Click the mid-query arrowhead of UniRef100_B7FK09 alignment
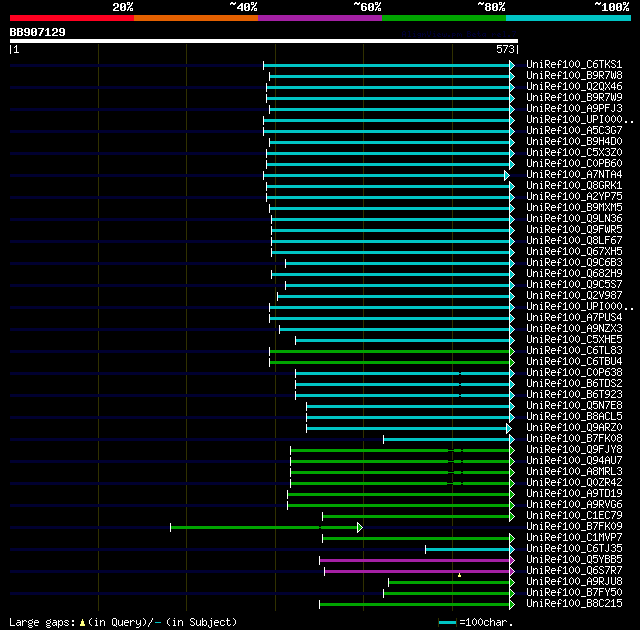This screenshot has width=640, height=630. 360,528
